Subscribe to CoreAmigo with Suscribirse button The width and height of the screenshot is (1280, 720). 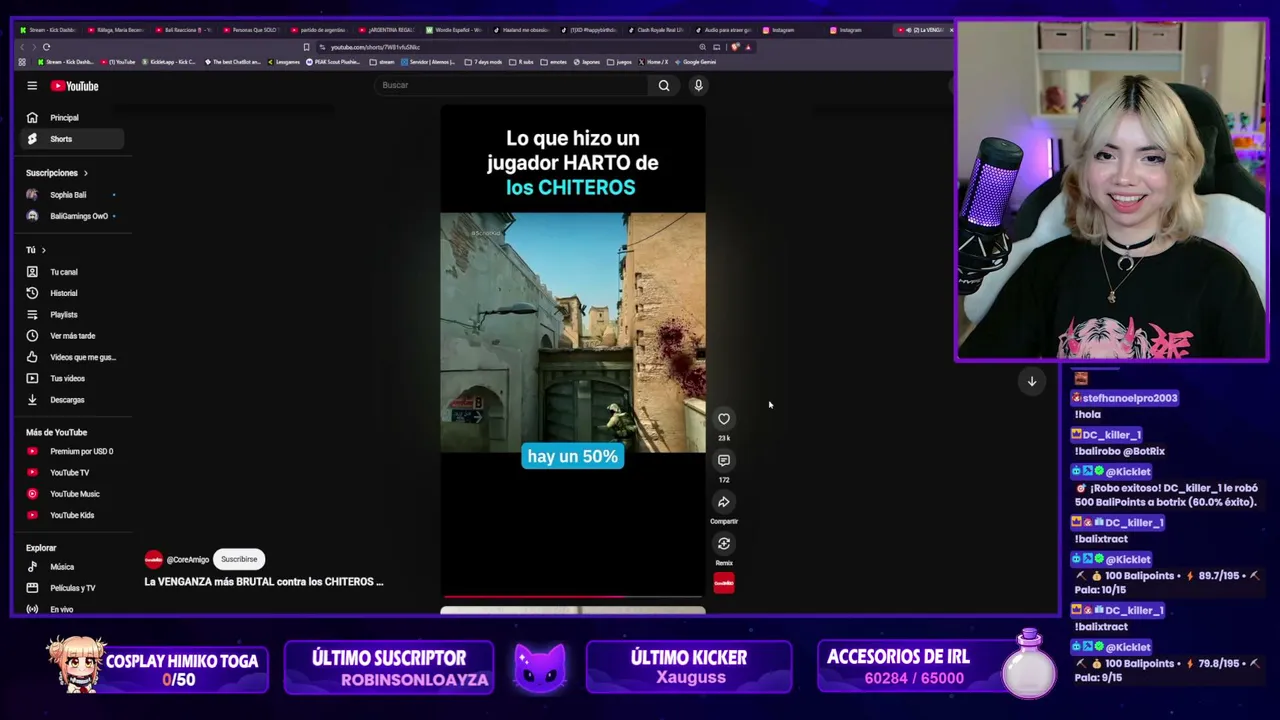(x=239, y=559)
